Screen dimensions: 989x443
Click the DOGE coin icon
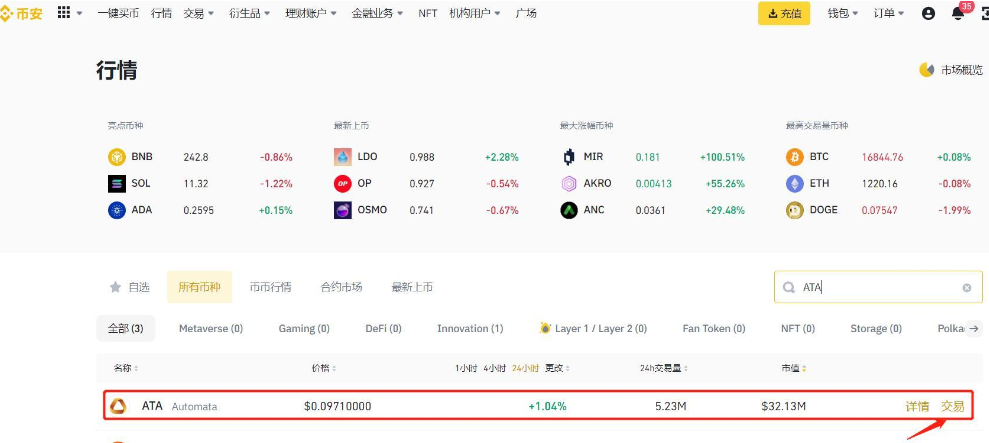tap(795, 210)
